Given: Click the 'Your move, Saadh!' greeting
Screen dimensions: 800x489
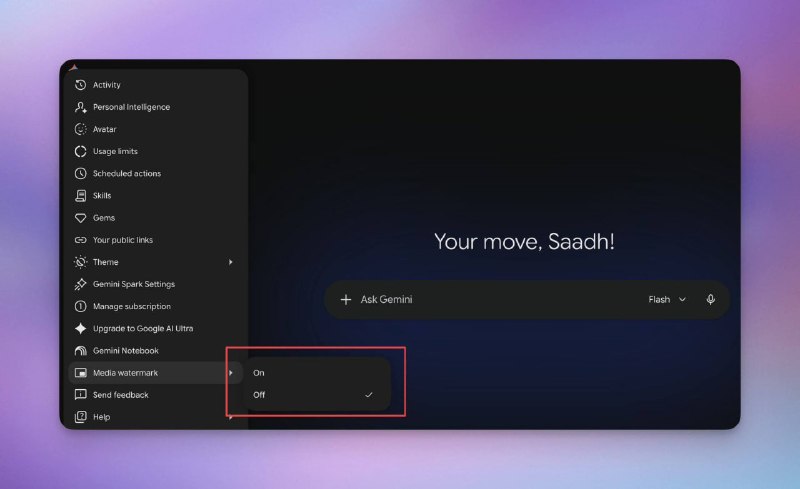Looking at the screenshot, I should (x=524, y=241).
